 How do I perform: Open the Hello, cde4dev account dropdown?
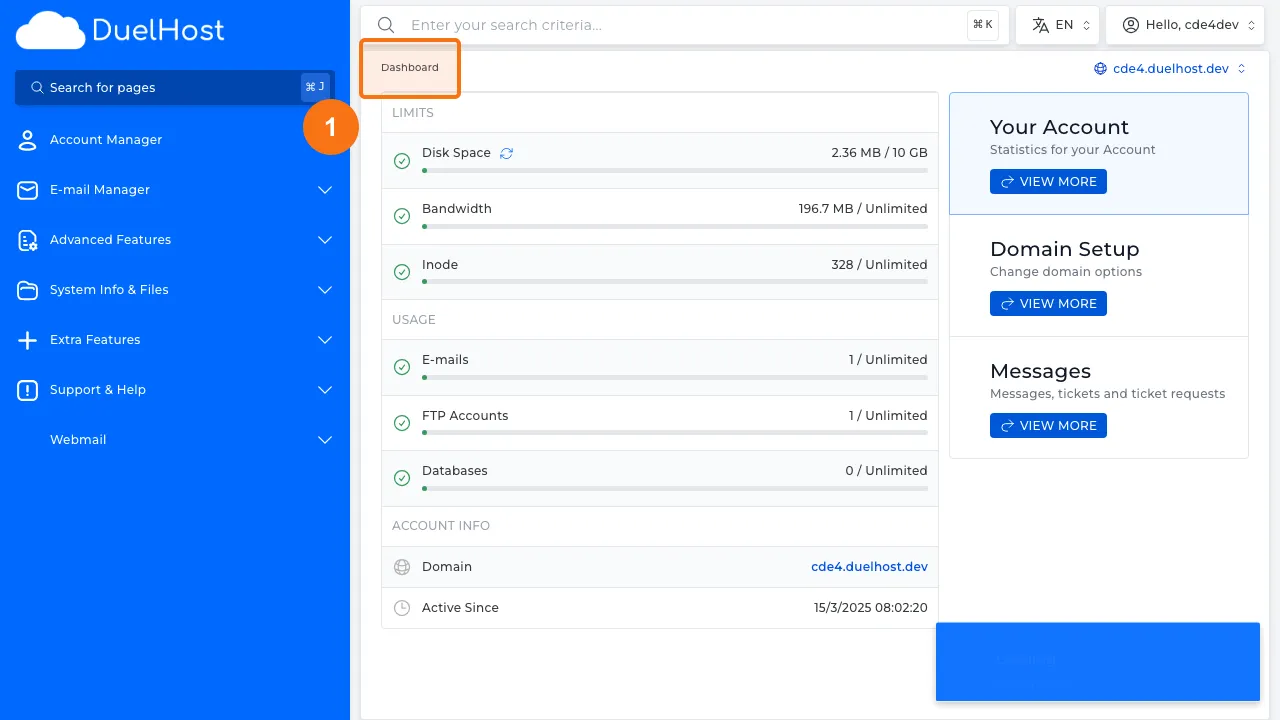[1185, 24]
